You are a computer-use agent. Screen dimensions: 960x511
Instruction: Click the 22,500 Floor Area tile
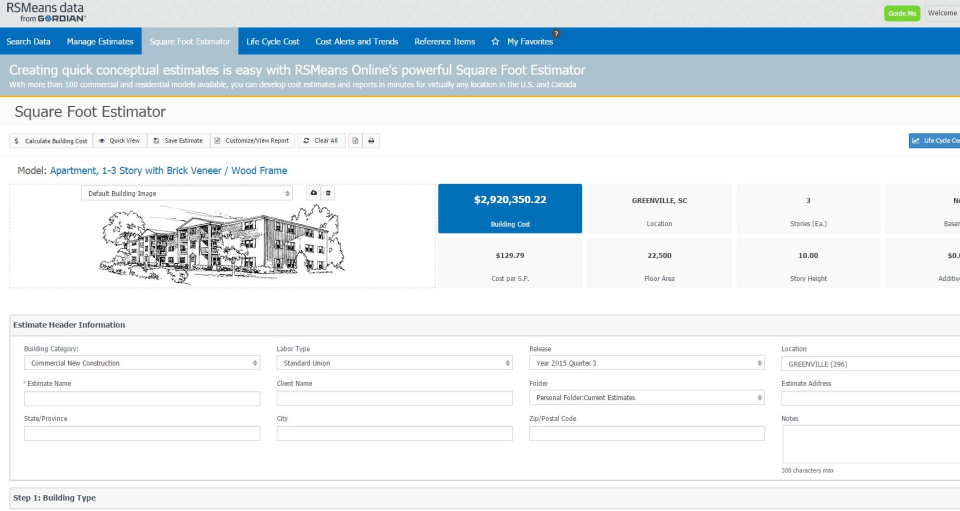659,264
